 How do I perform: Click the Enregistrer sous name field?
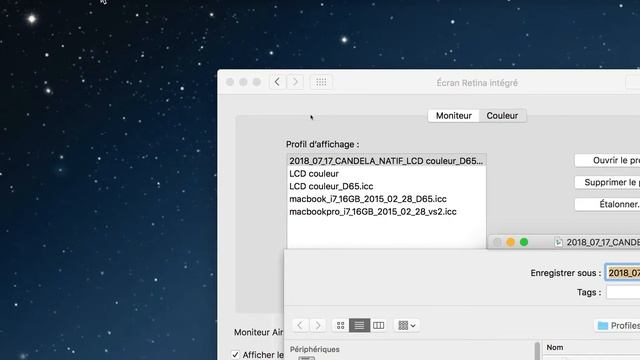pyautogui.click(x=622, y=273)
